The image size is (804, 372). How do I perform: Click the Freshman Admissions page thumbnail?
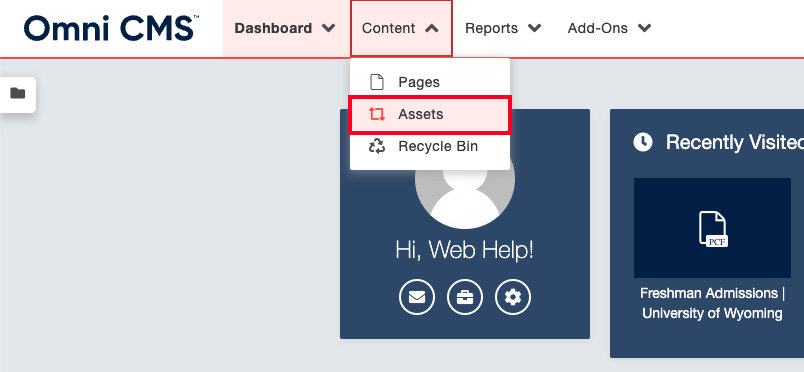712,228
